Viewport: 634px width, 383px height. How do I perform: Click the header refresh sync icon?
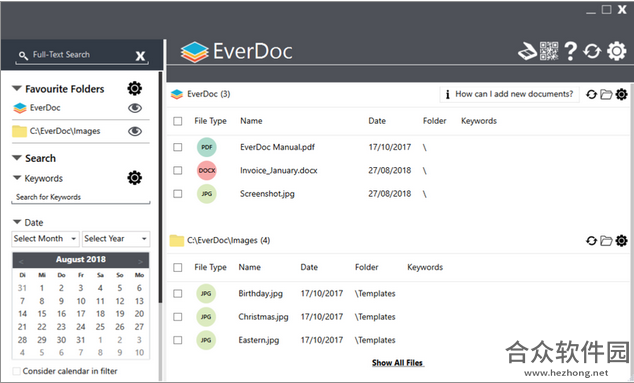(592, 51)
